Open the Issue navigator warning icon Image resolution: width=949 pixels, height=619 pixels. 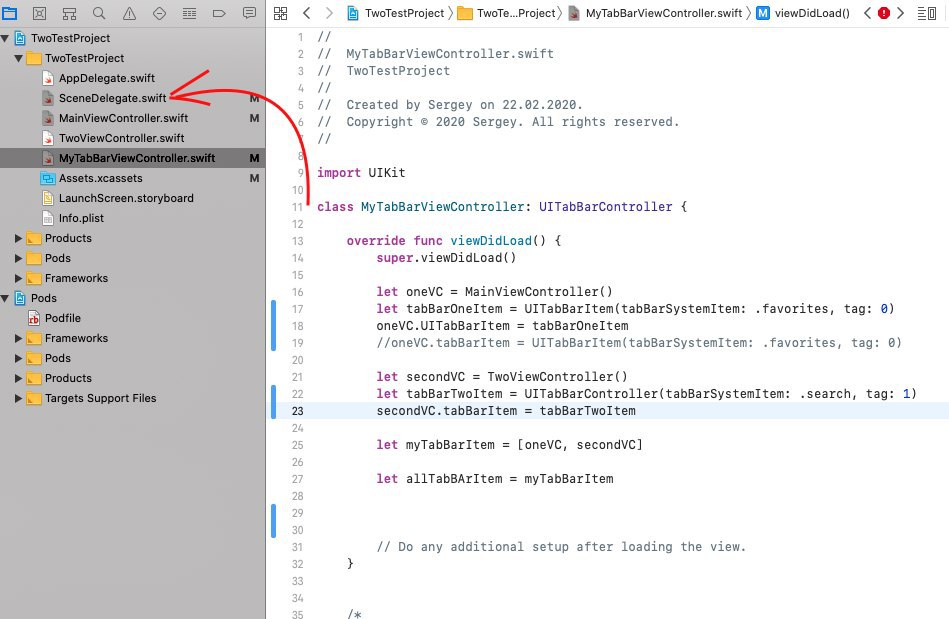pos(130,13)
